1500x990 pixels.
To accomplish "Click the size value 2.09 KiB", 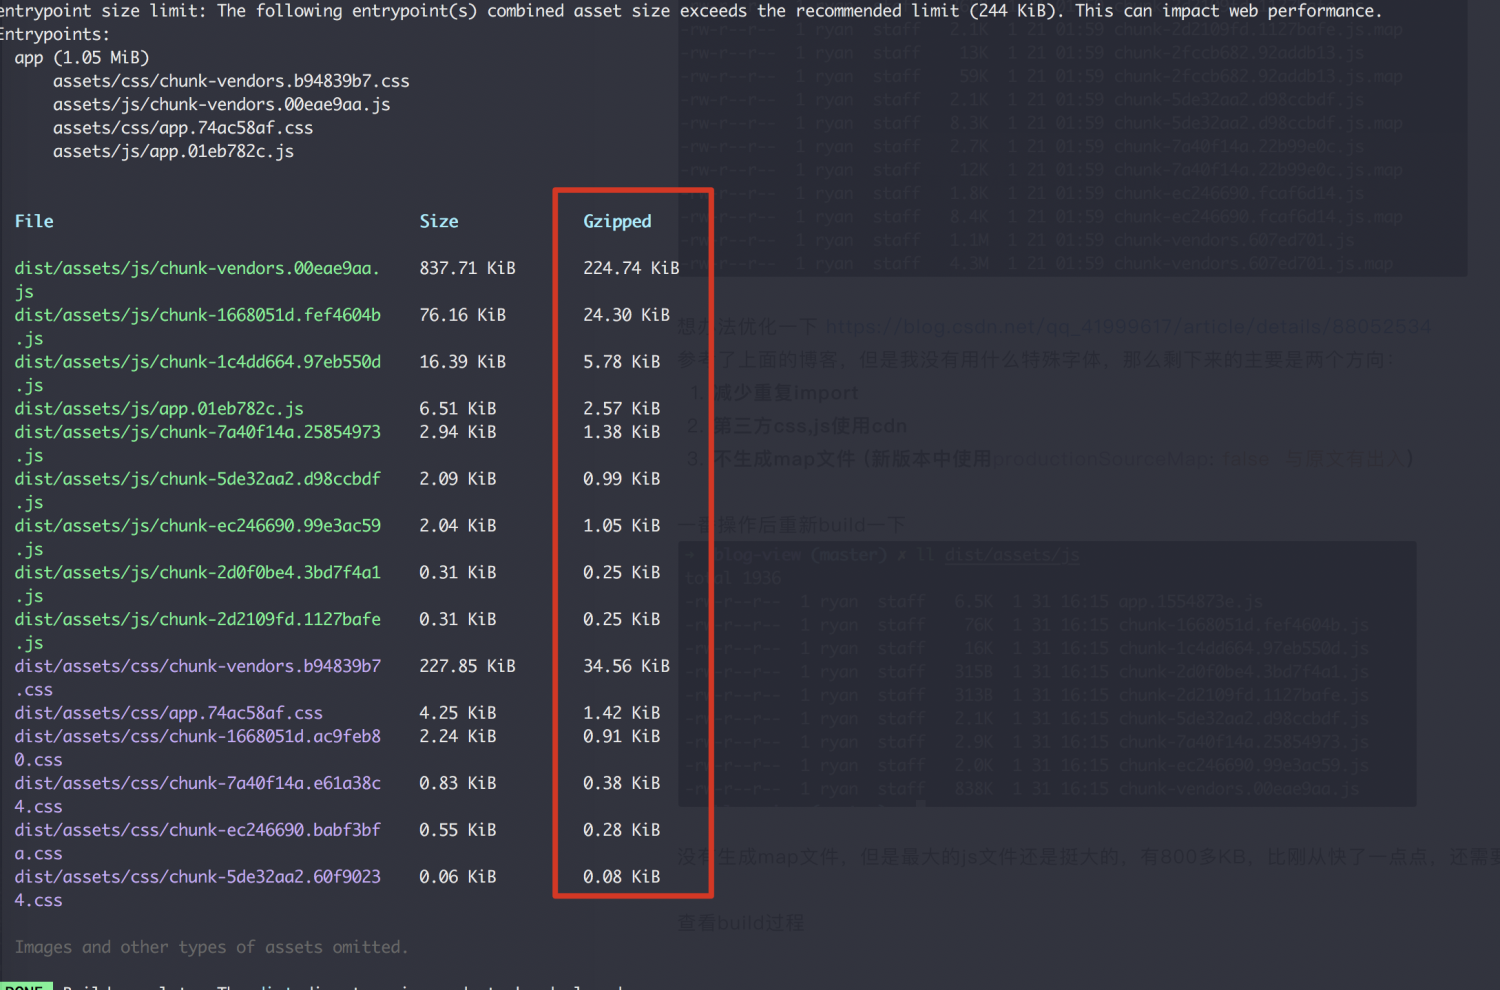I will [x=458, y=479].
